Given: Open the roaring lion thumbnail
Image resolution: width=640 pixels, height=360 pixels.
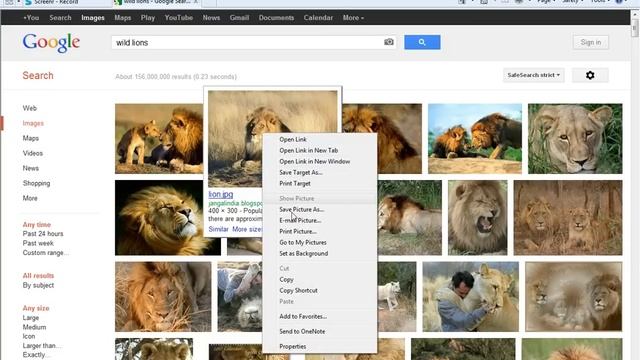Looking at the screenshot, I should point(478,218).
